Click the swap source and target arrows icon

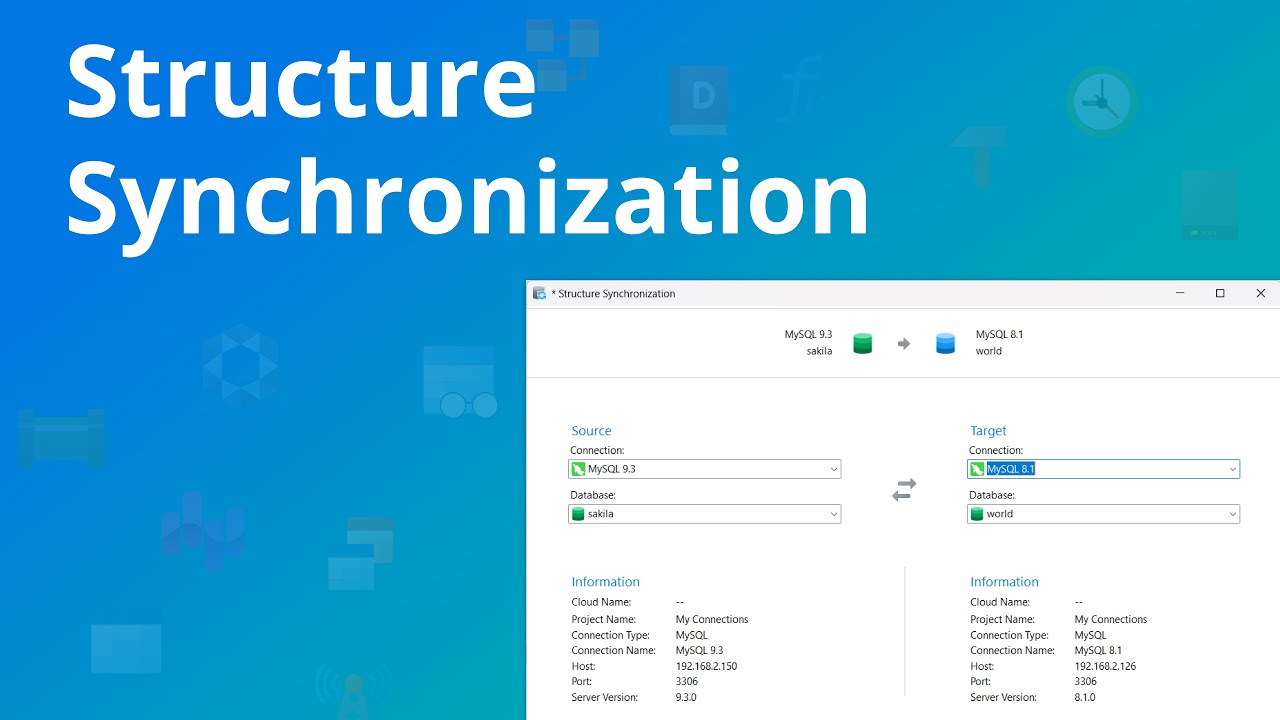click(904, 490)
